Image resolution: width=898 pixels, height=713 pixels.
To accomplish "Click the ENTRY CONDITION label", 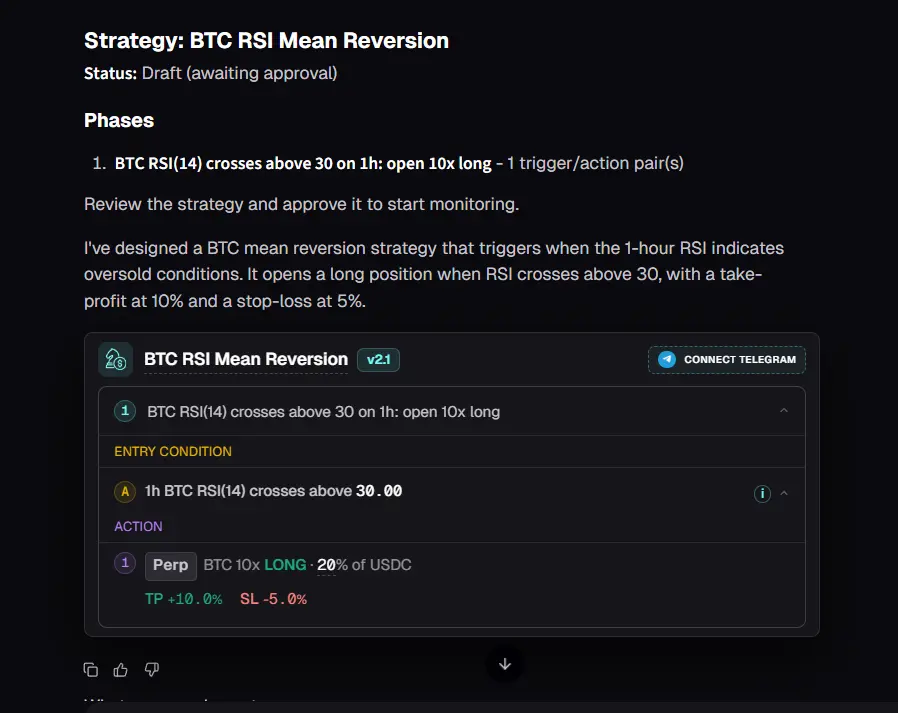I will coord(173,451).
